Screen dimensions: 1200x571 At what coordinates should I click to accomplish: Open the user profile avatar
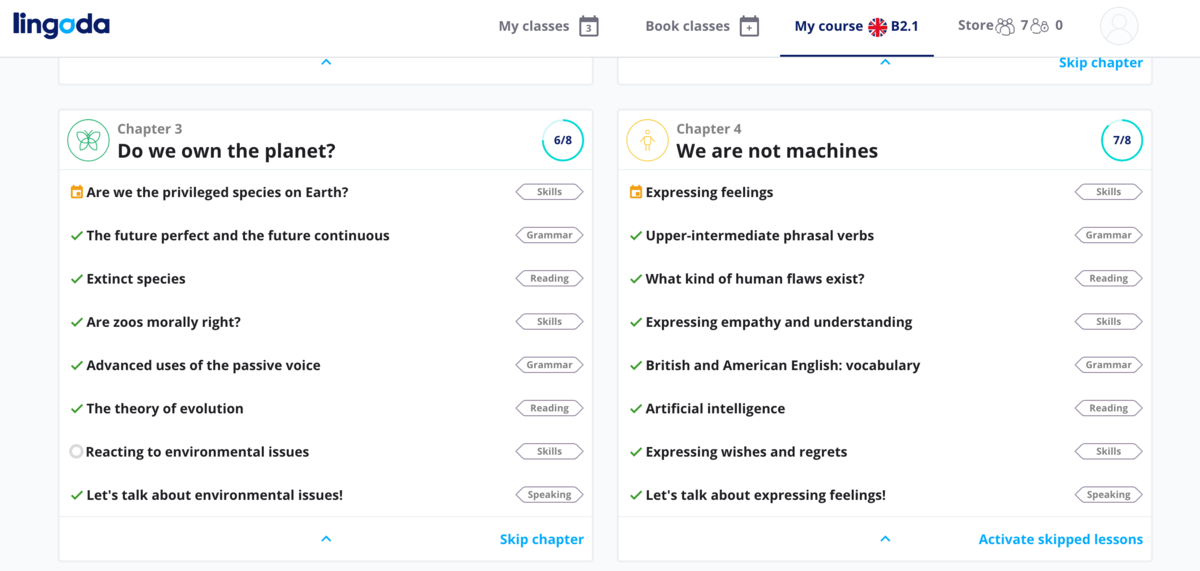point(1119,26)
